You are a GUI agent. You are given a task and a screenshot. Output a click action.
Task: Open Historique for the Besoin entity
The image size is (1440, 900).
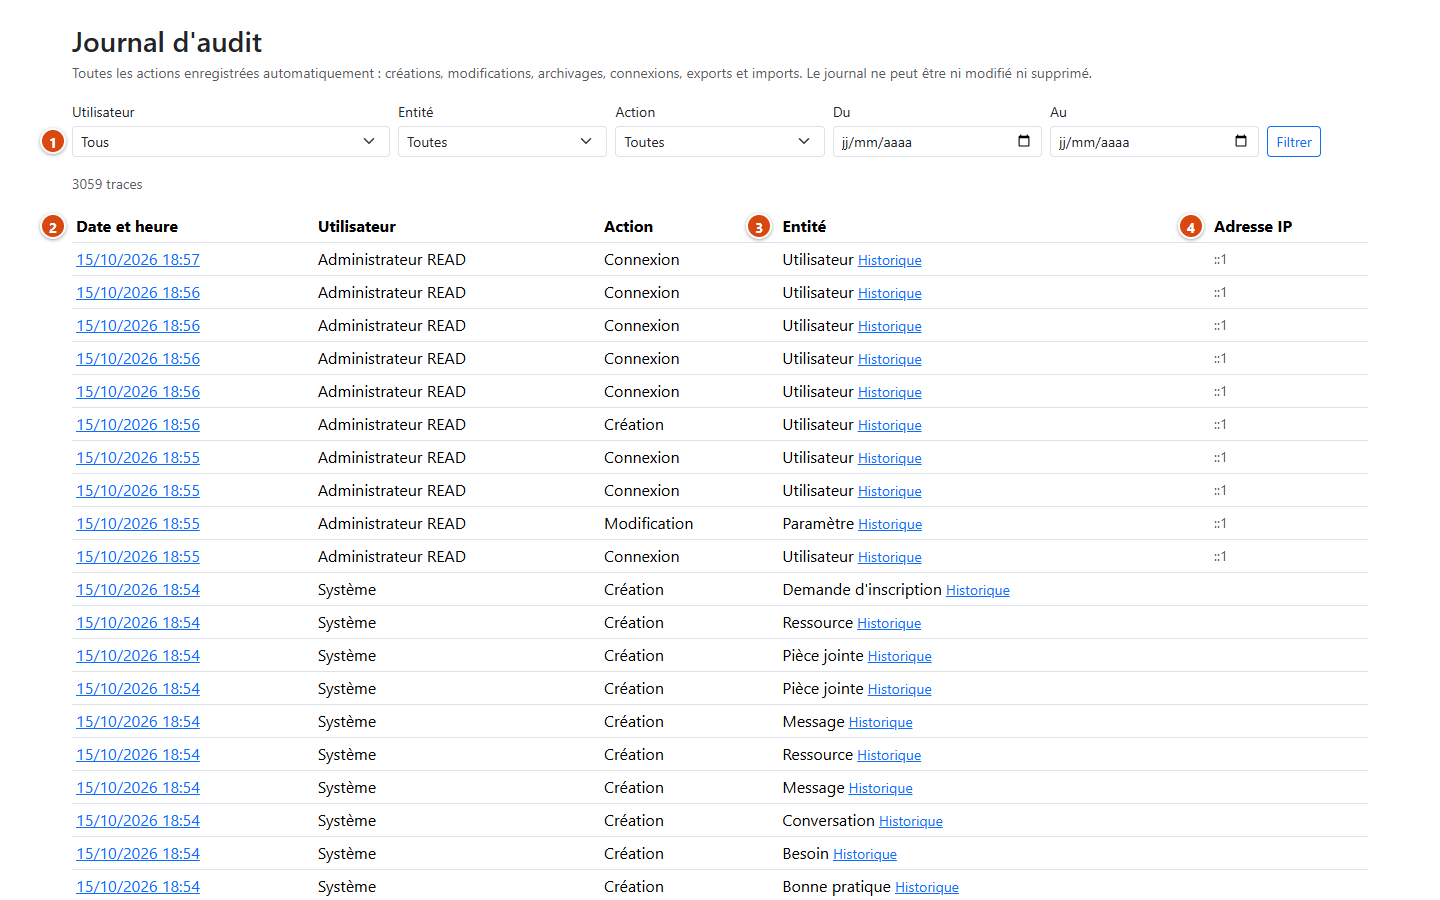pos(865,855)
